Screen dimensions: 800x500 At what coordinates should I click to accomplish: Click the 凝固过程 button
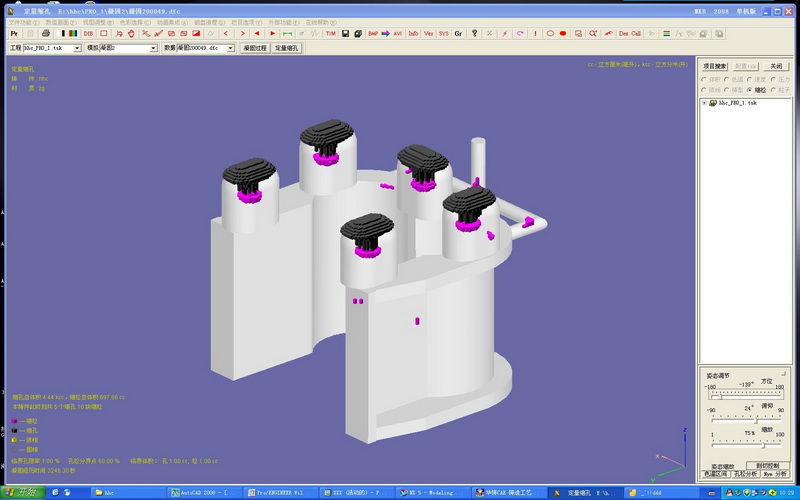(x=255, y=48)
